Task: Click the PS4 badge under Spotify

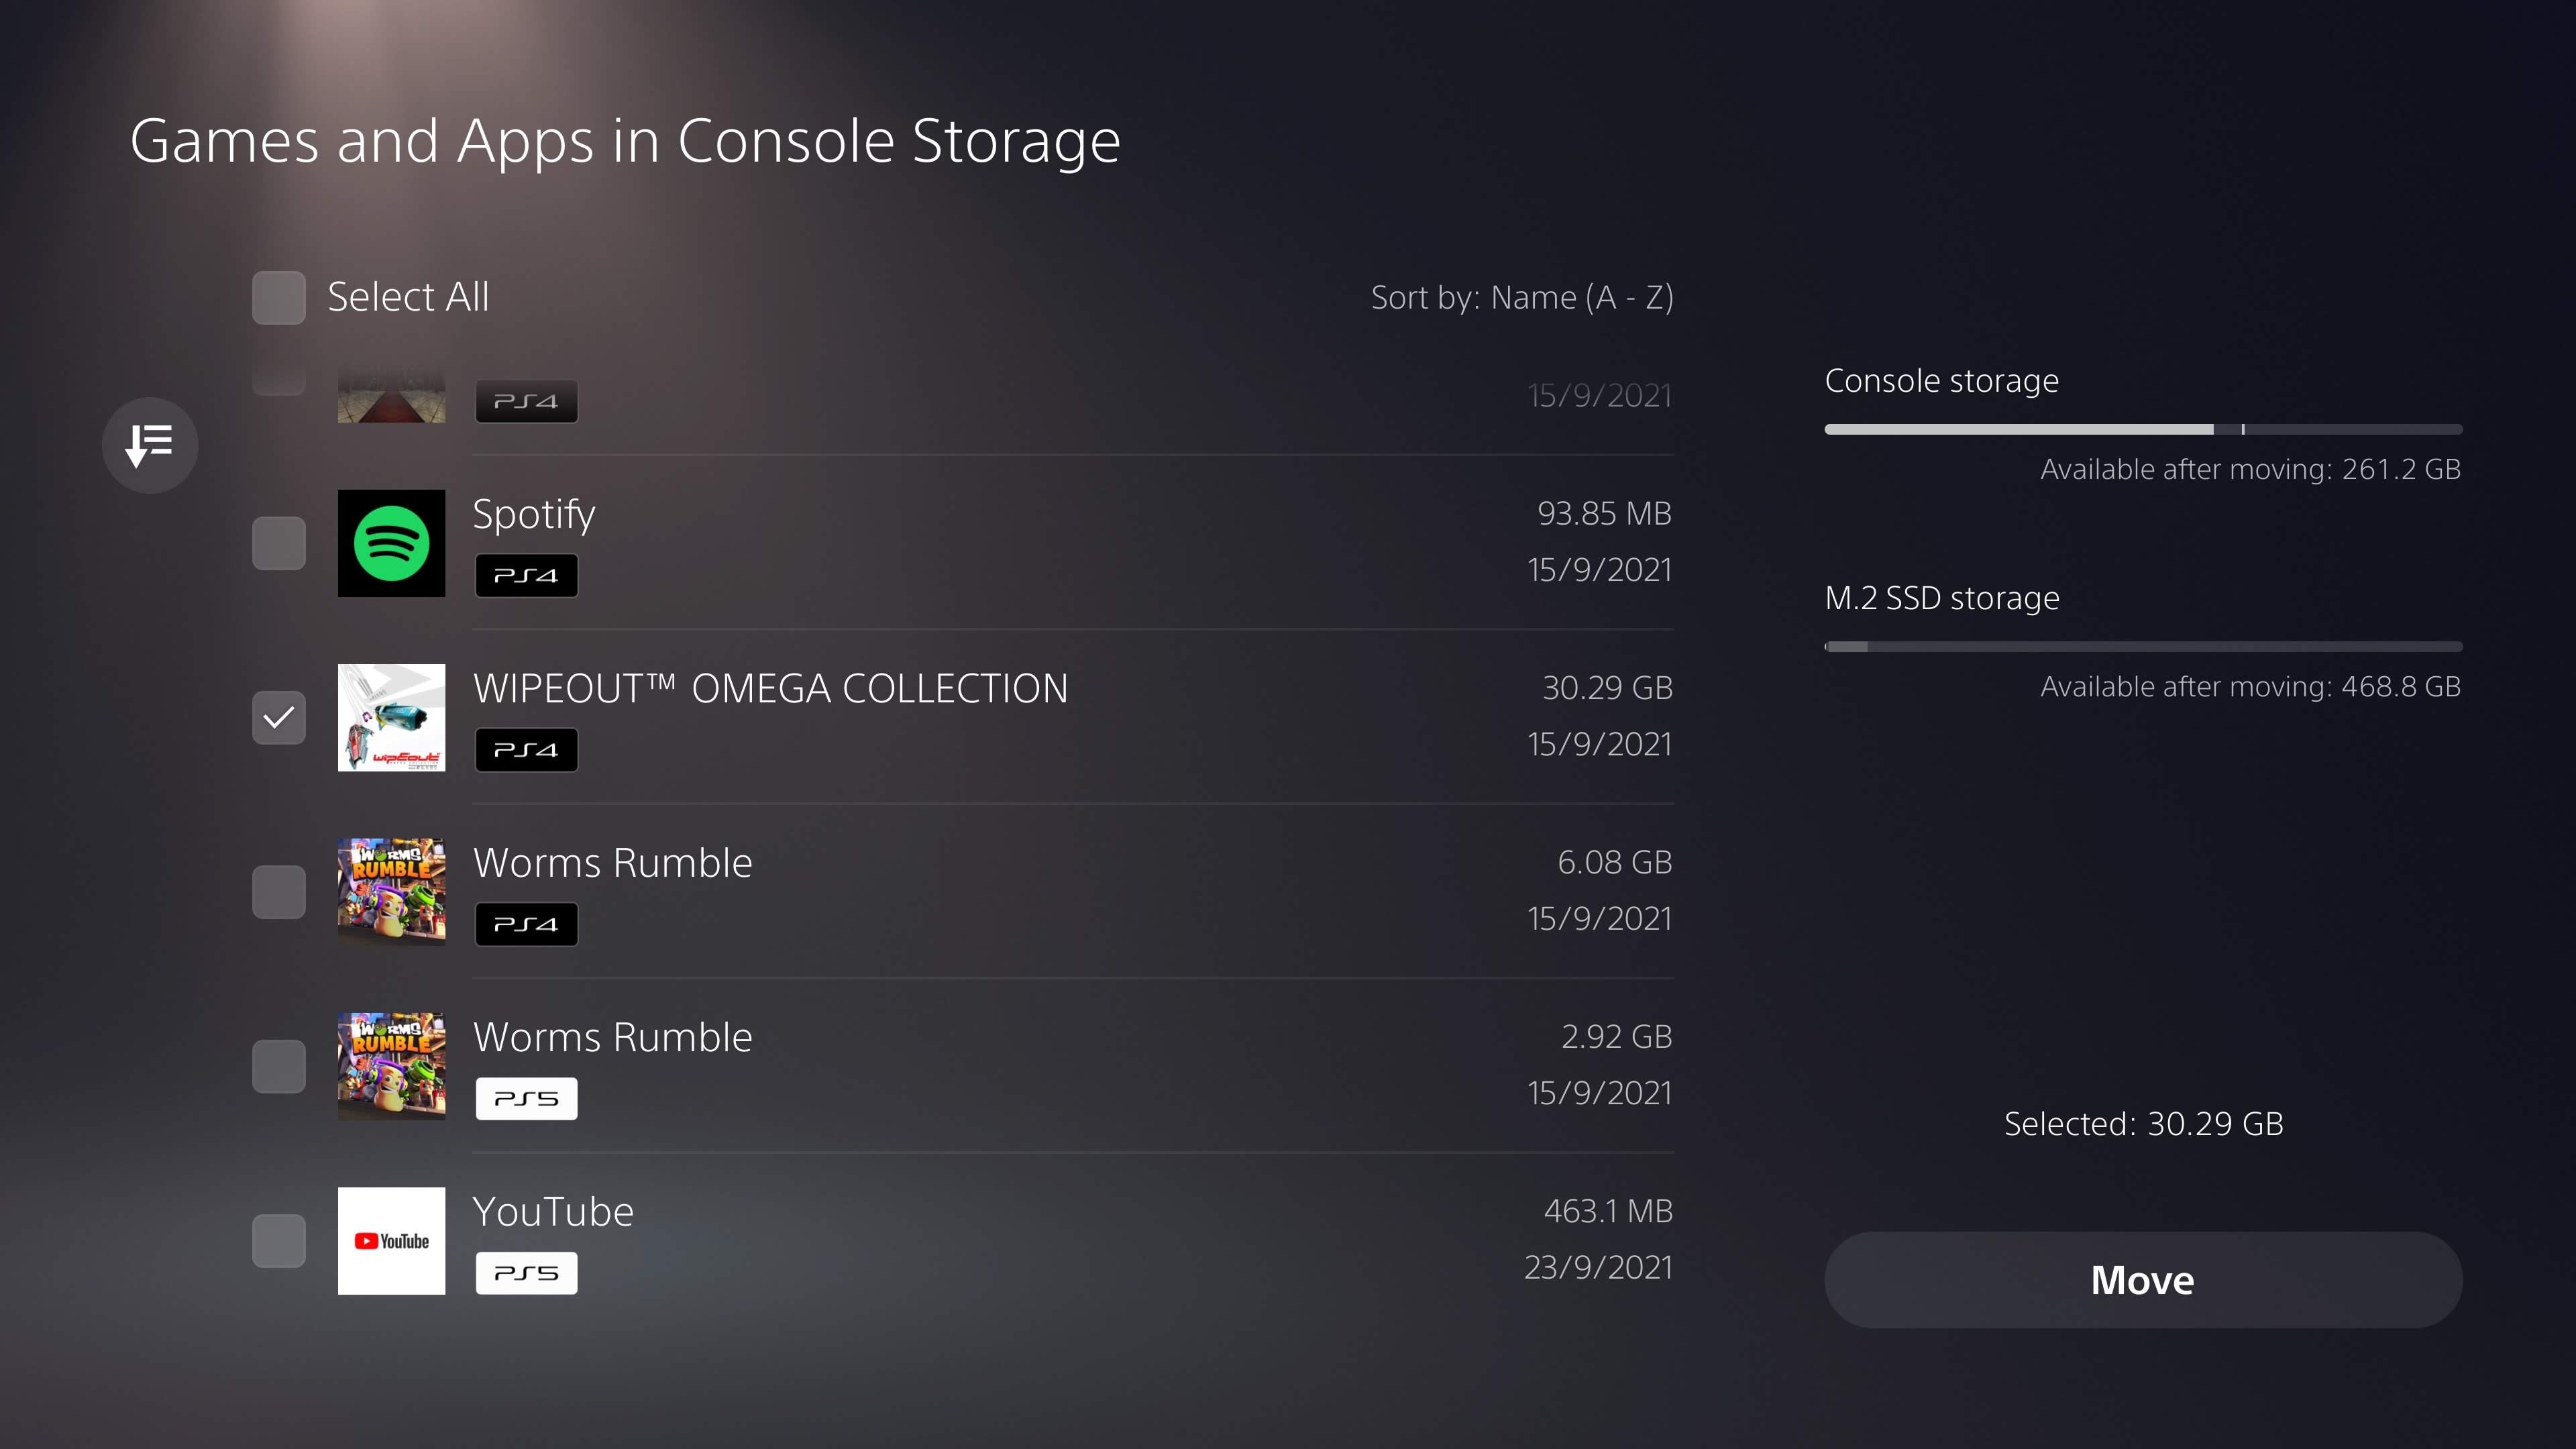Action: 526,576
